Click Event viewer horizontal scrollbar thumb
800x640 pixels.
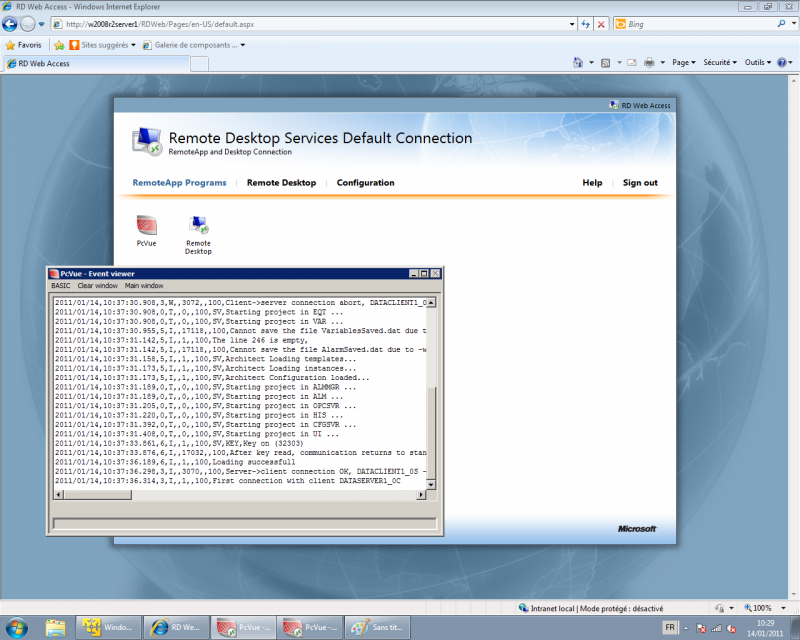click(97, 495)
